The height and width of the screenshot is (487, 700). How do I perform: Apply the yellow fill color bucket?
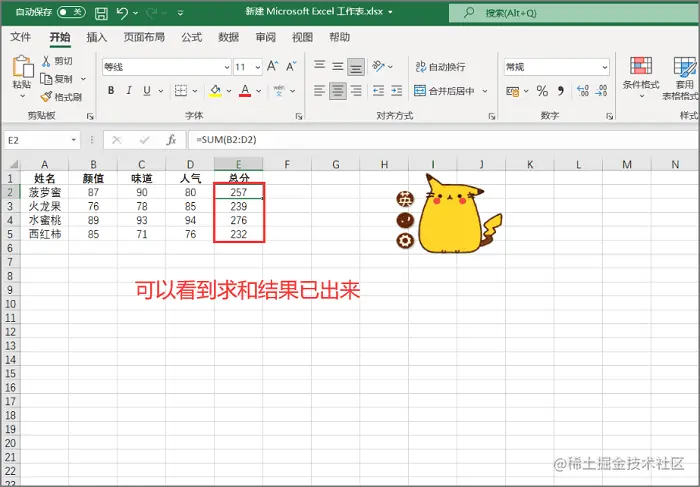216,91
